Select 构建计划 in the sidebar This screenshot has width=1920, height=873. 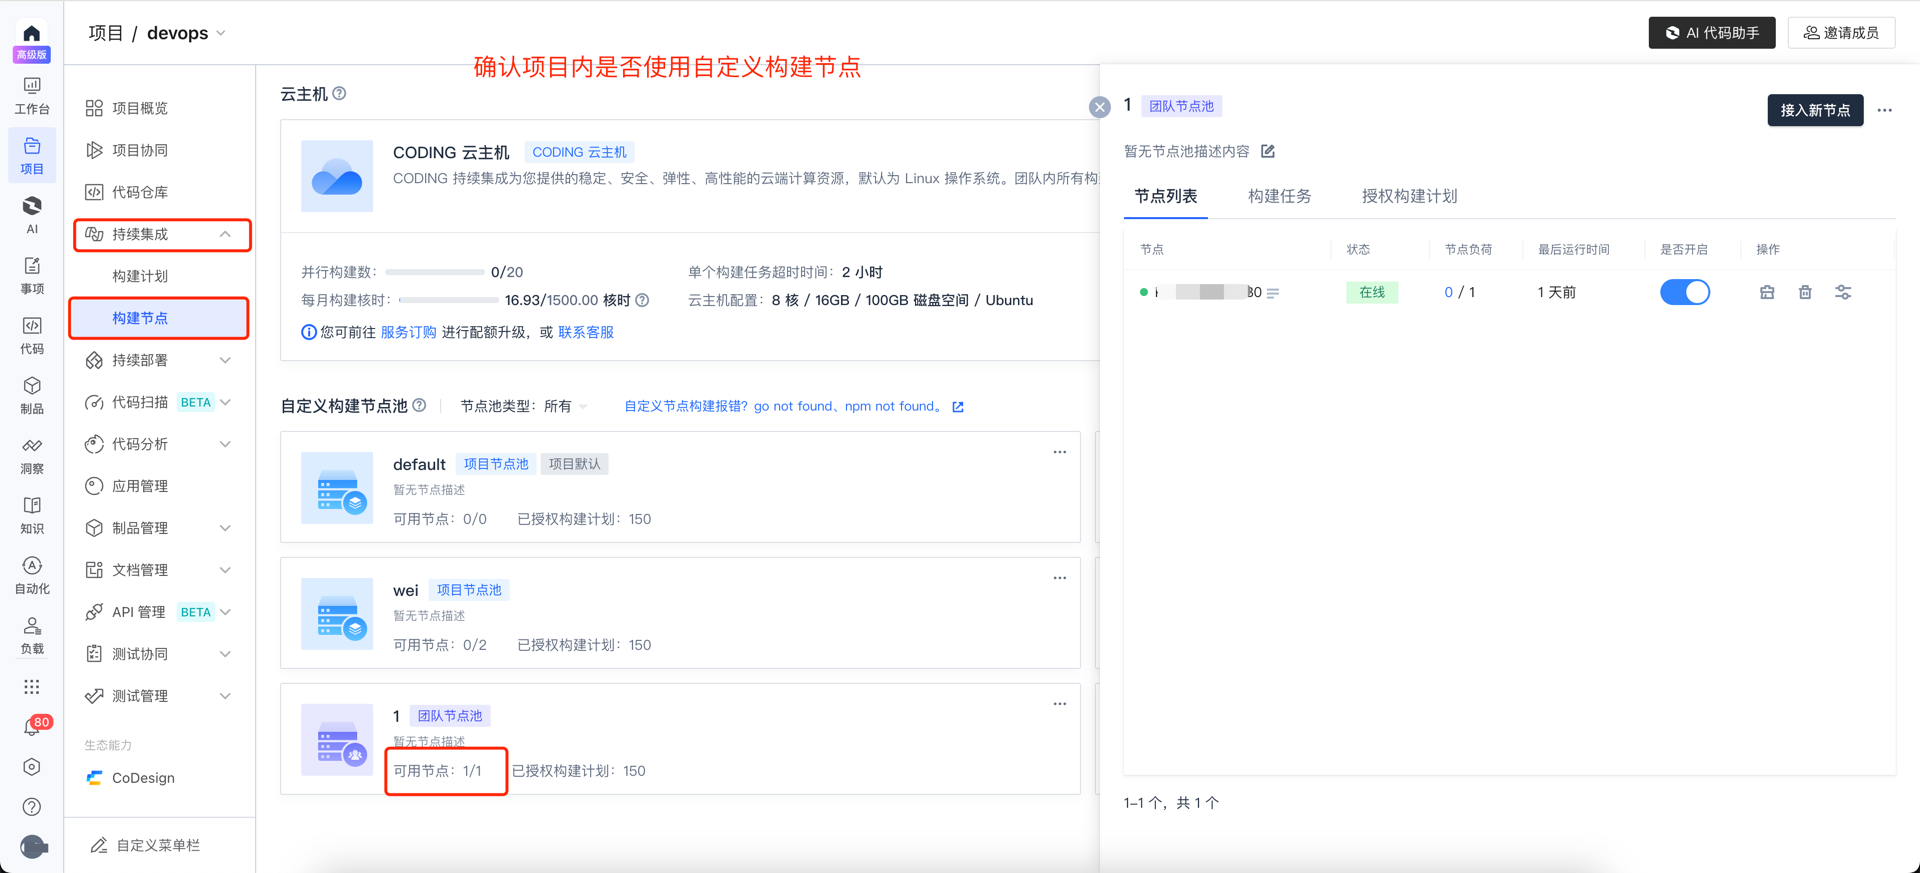(140, 276)
